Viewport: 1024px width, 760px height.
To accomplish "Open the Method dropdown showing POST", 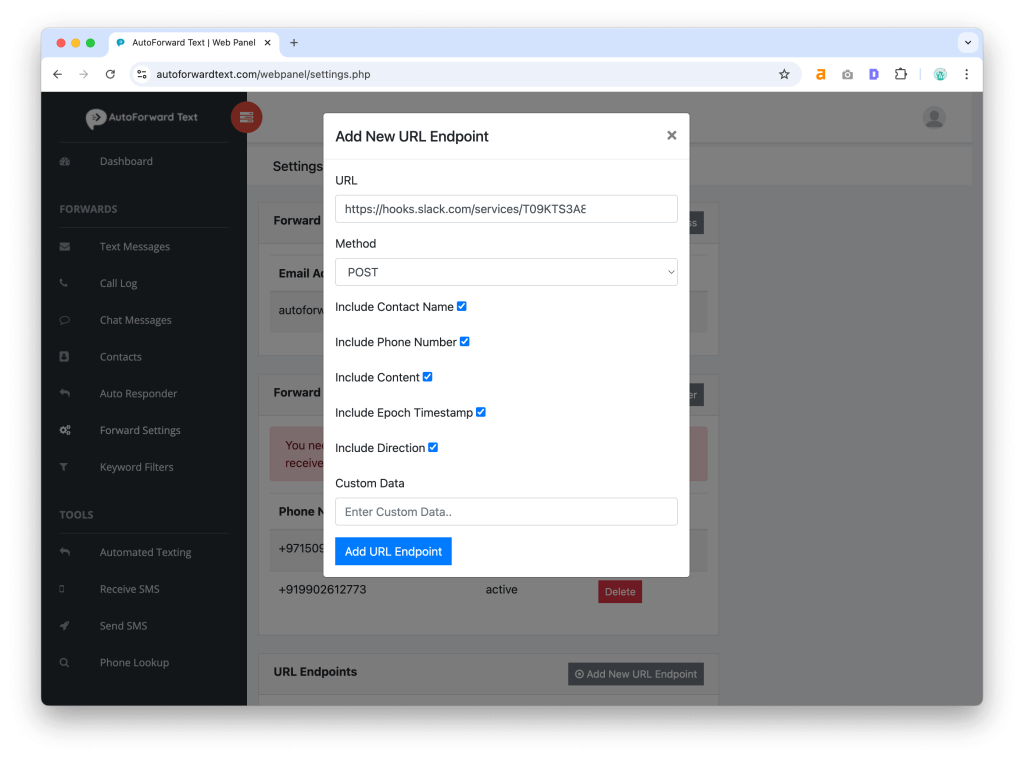I will point(506,272).
